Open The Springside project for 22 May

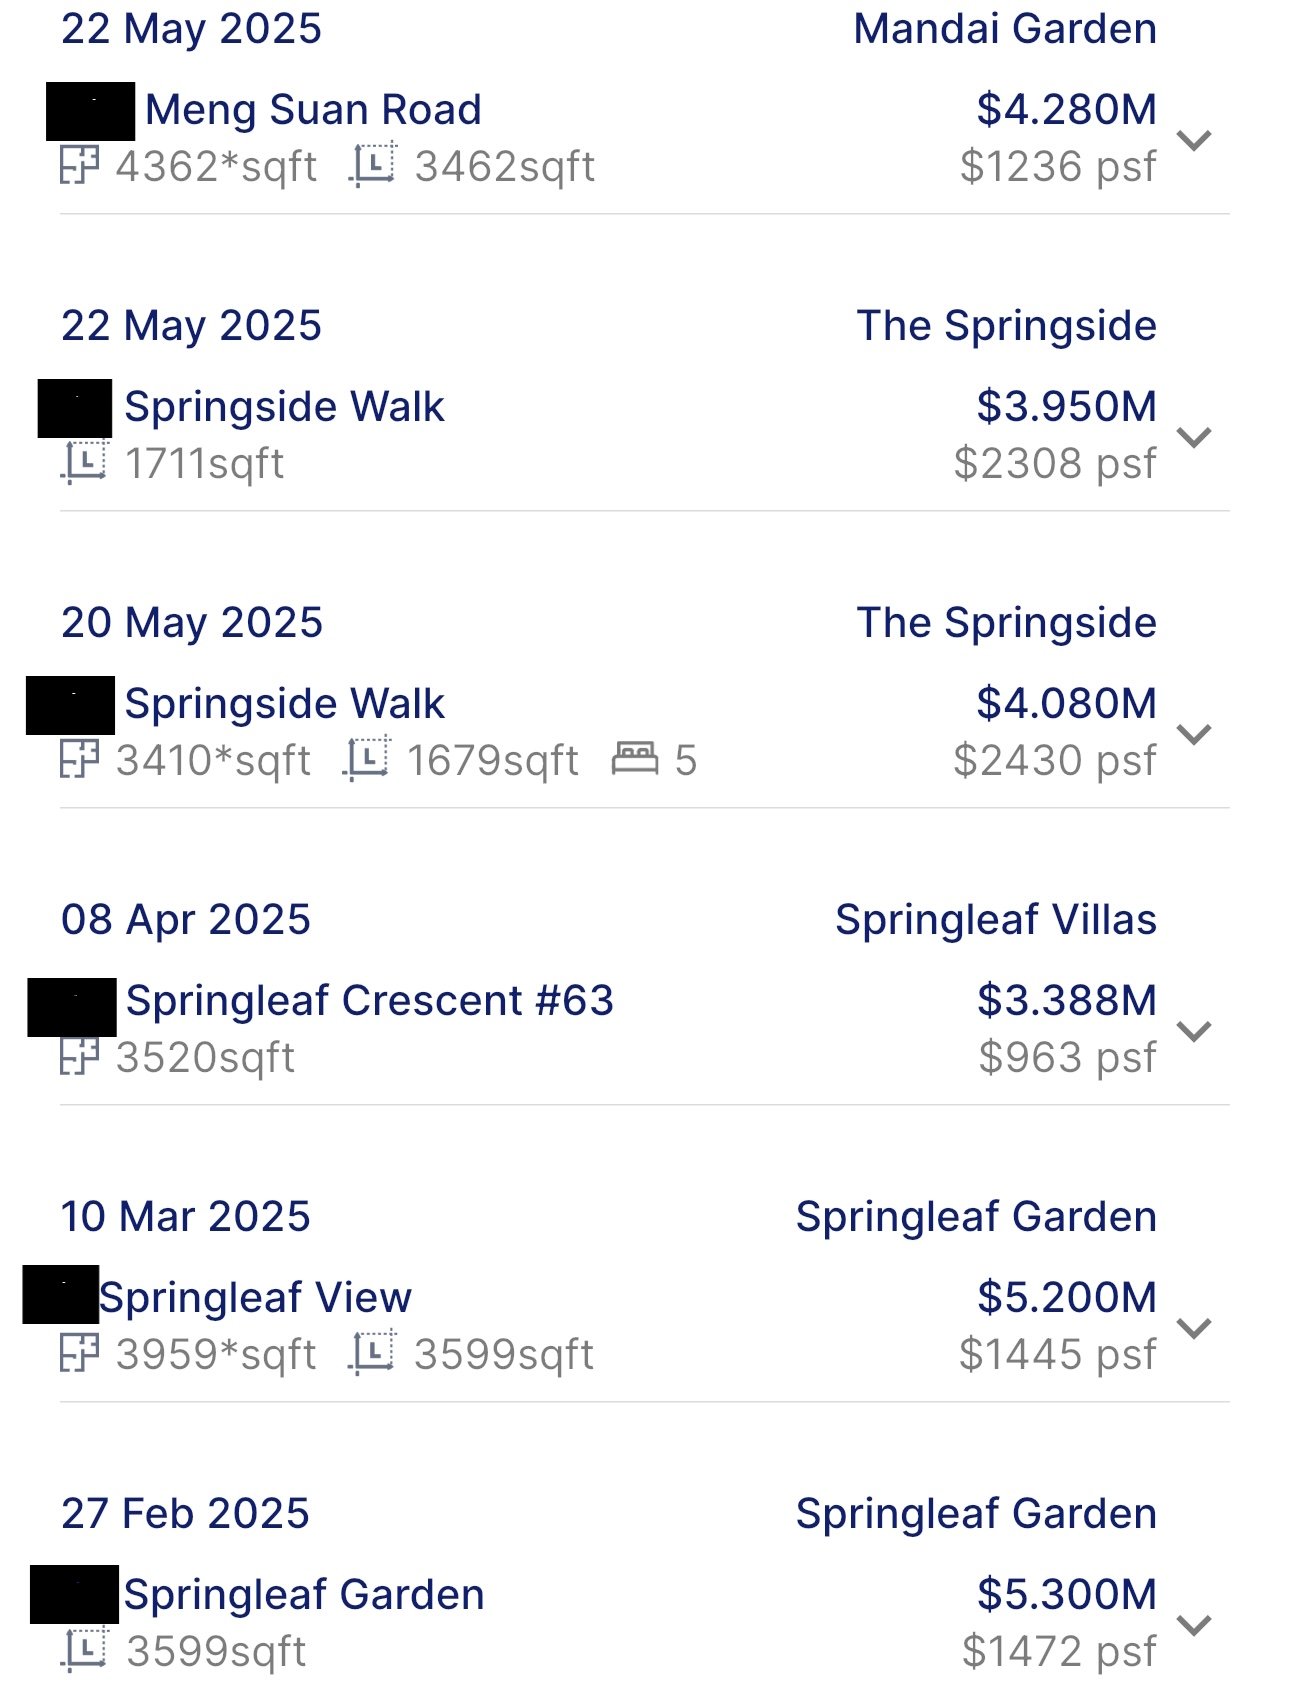[x=1006, y=326]
